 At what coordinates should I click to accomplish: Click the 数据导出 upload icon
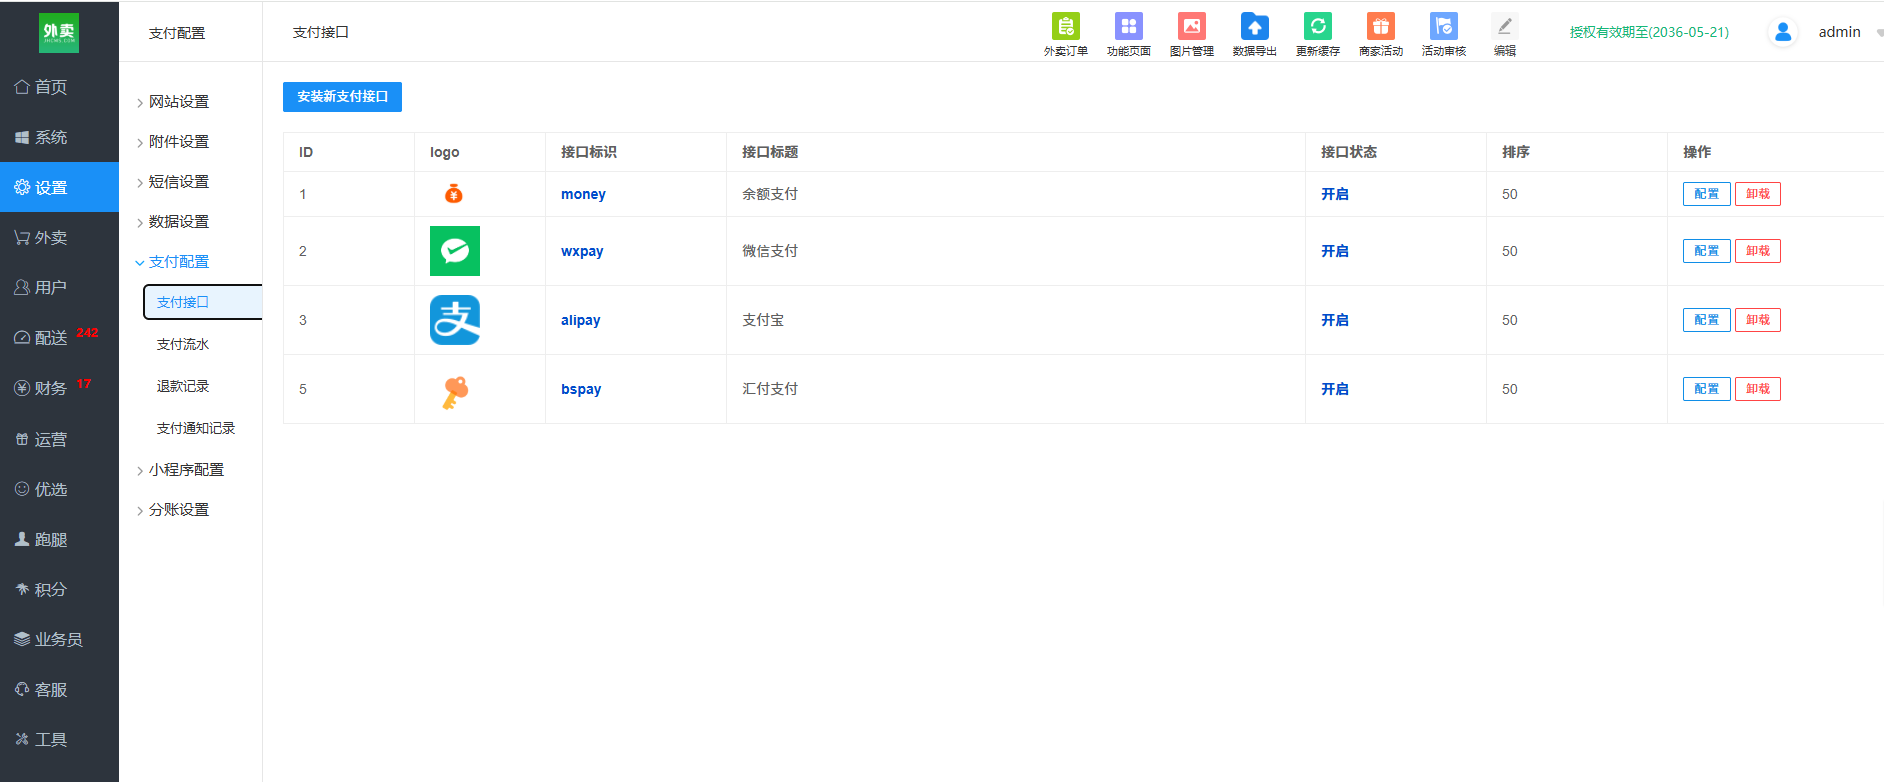pos(1254,27)
